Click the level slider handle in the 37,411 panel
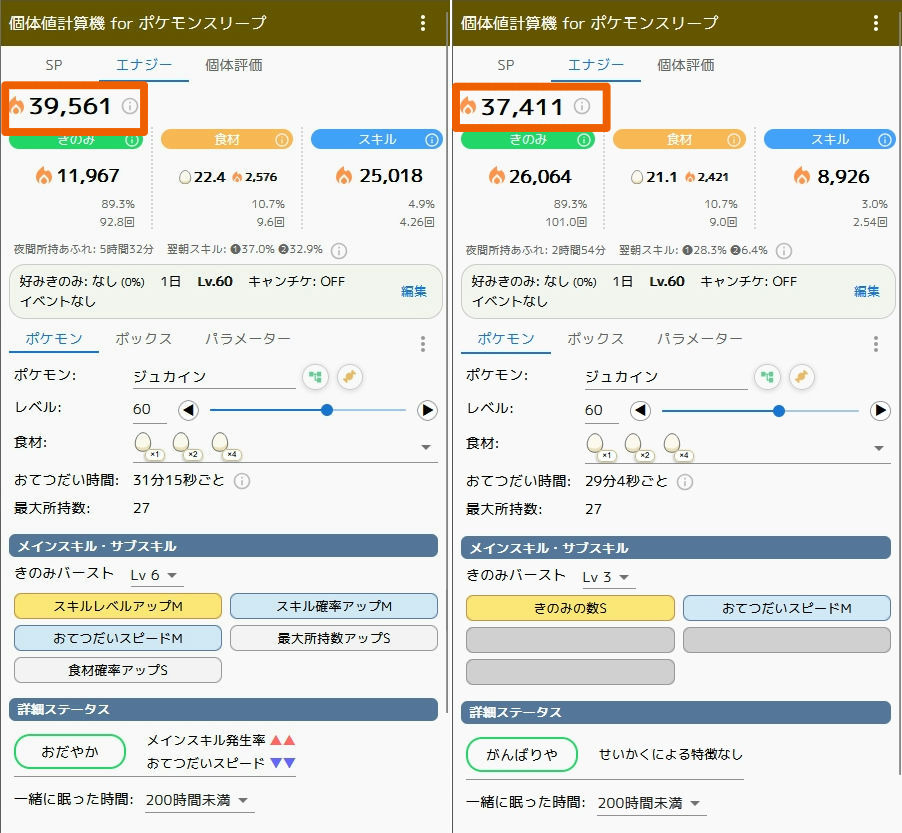The image size is (902, 833). pos(779,410)
